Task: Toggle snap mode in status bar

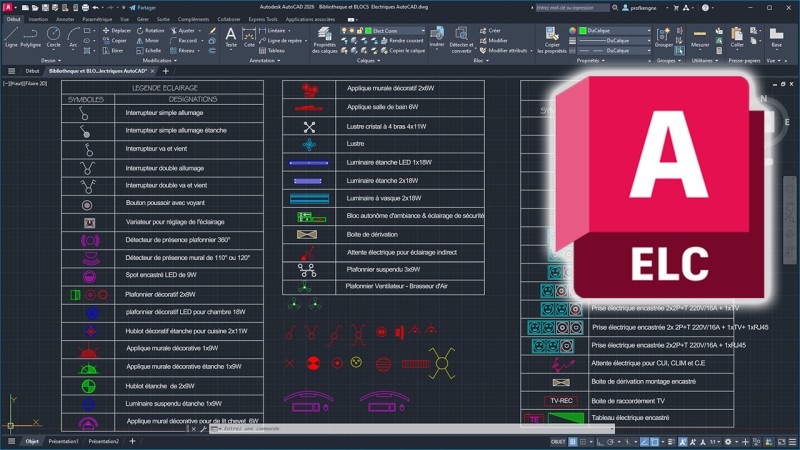Action: point(583,442)
